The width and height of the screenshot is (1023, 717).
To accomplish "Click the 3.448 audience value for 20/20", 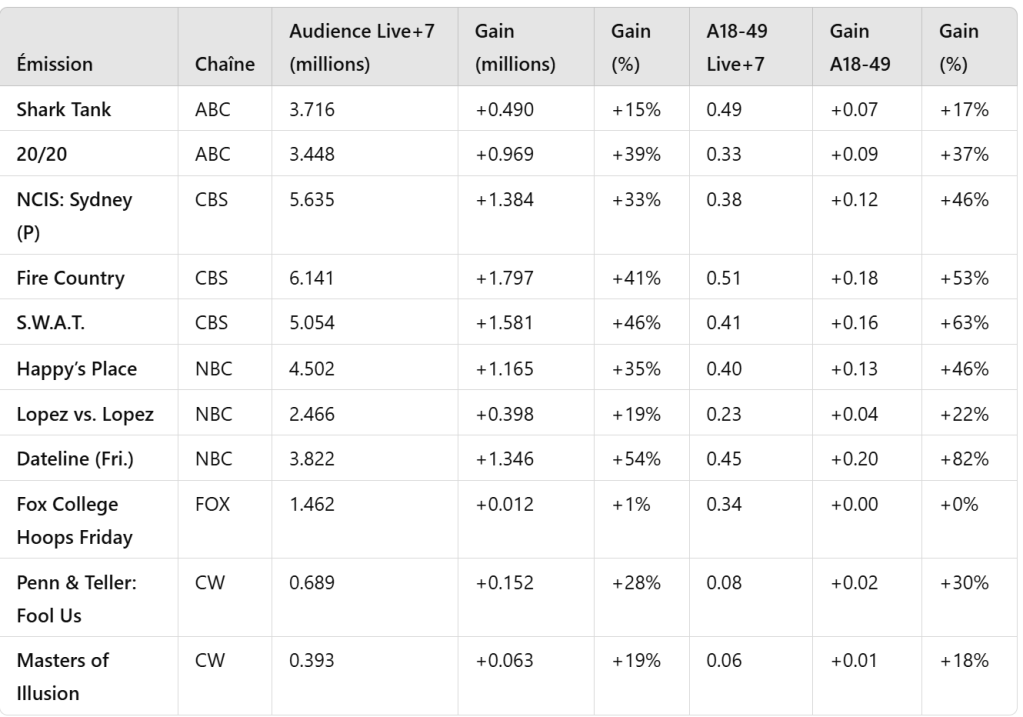I will (311, 154).
